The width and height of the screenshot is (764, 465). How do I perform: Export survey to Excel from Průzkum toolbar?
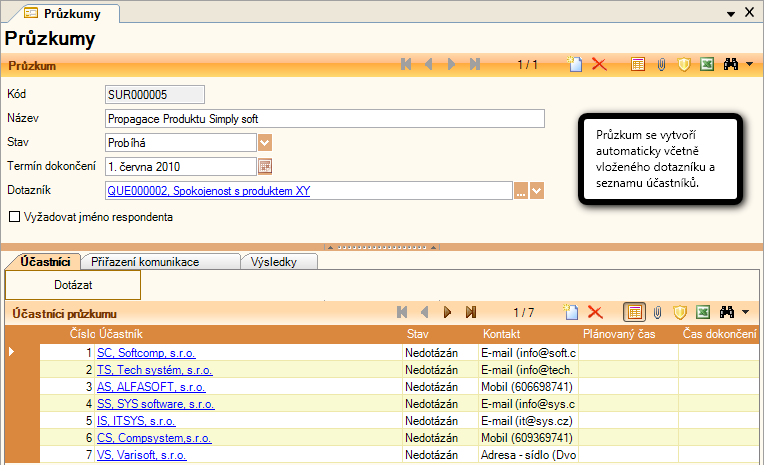tap(706, 65)
